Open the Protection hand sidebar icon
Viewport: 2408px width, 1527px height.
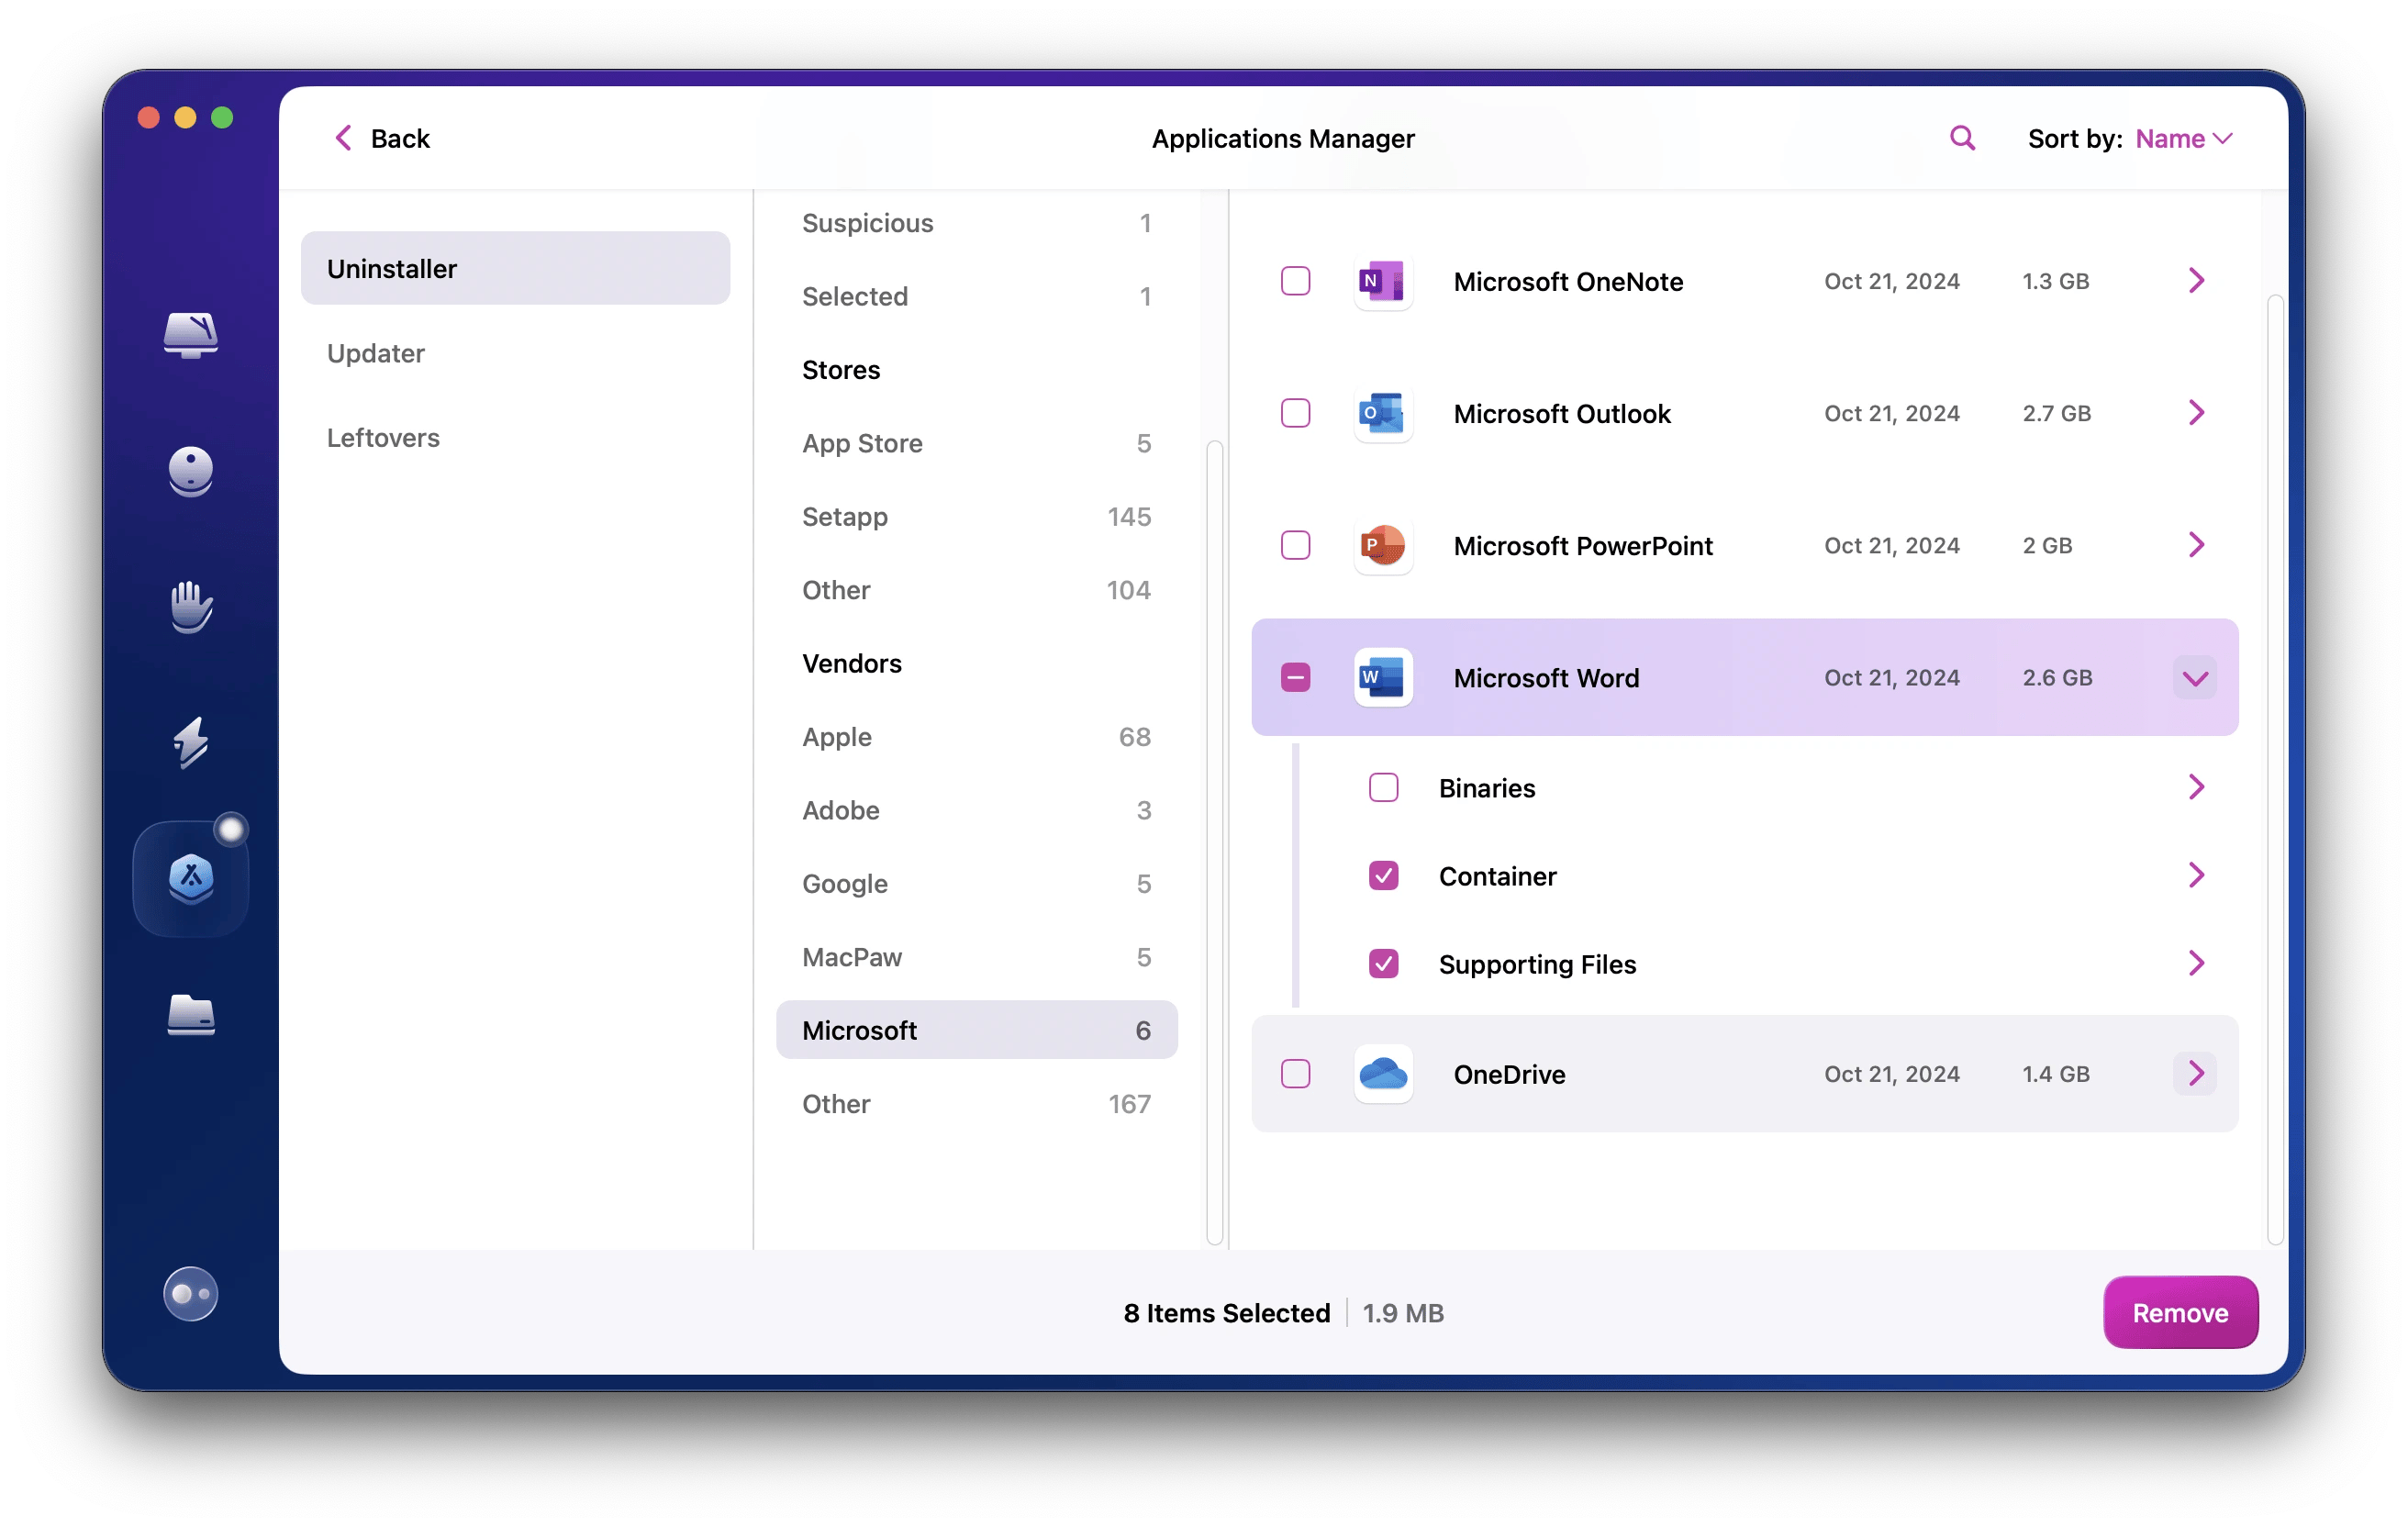point(190,606)
